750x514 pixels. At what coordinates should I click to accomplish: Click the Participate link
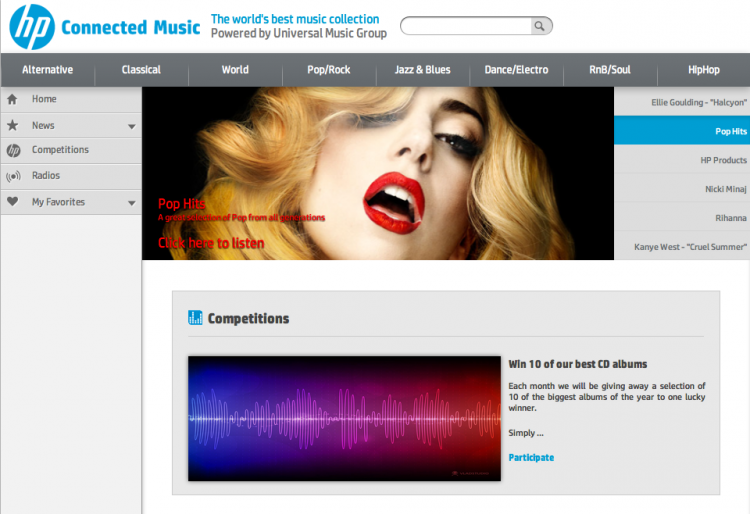(x=531, y=458)
